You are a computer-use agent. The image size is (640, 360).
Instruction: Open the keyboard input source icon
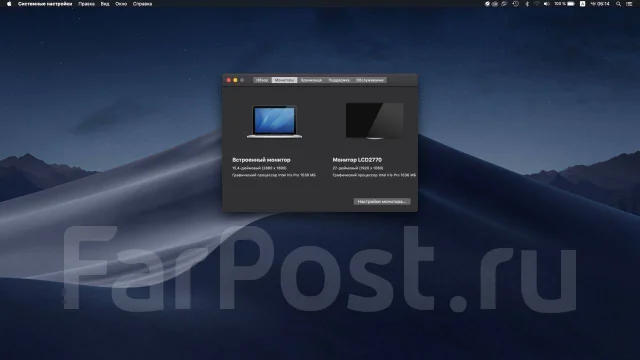(x=582, y=4)
